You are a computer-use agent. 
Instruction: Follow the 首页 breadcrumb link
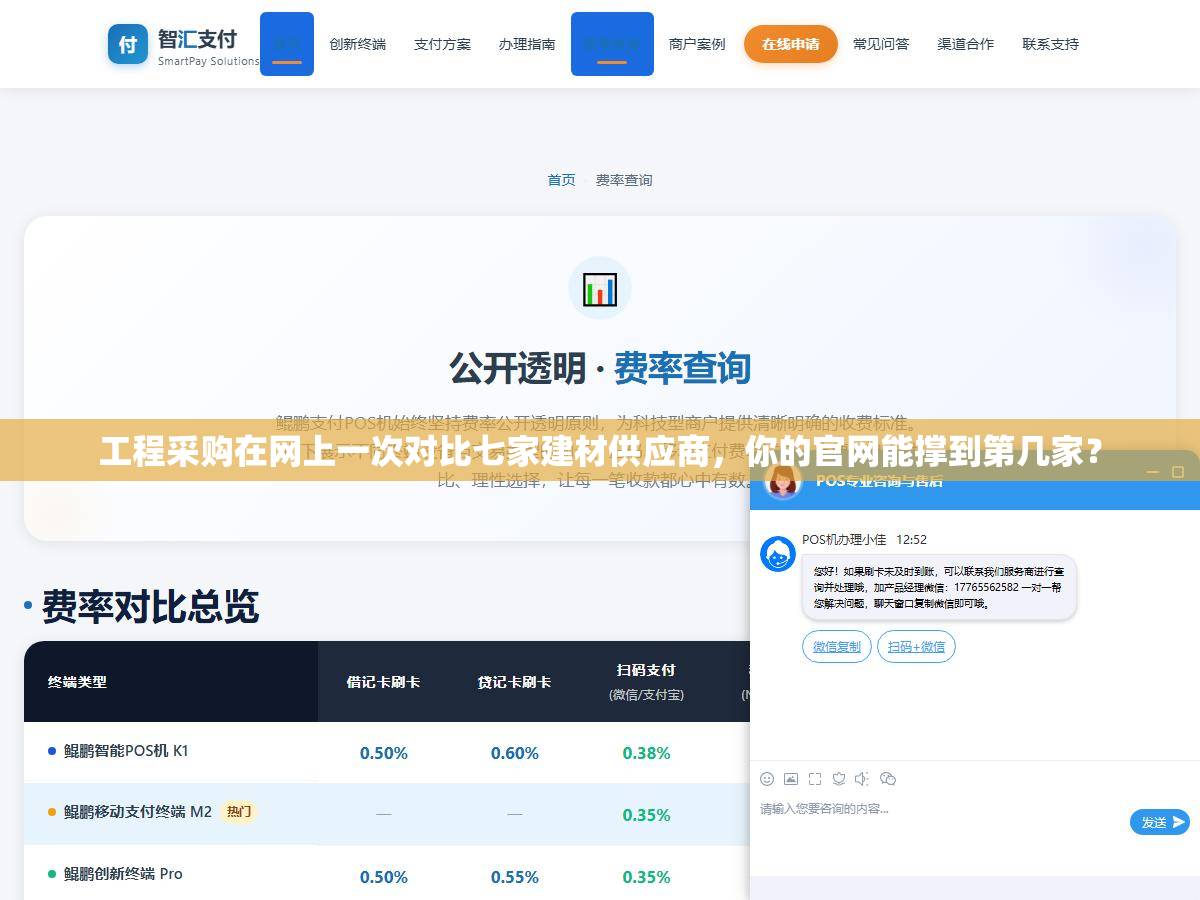561,180
